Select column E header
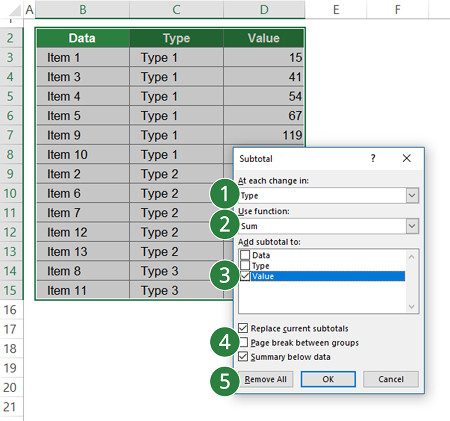 click(x=336, y=10)
